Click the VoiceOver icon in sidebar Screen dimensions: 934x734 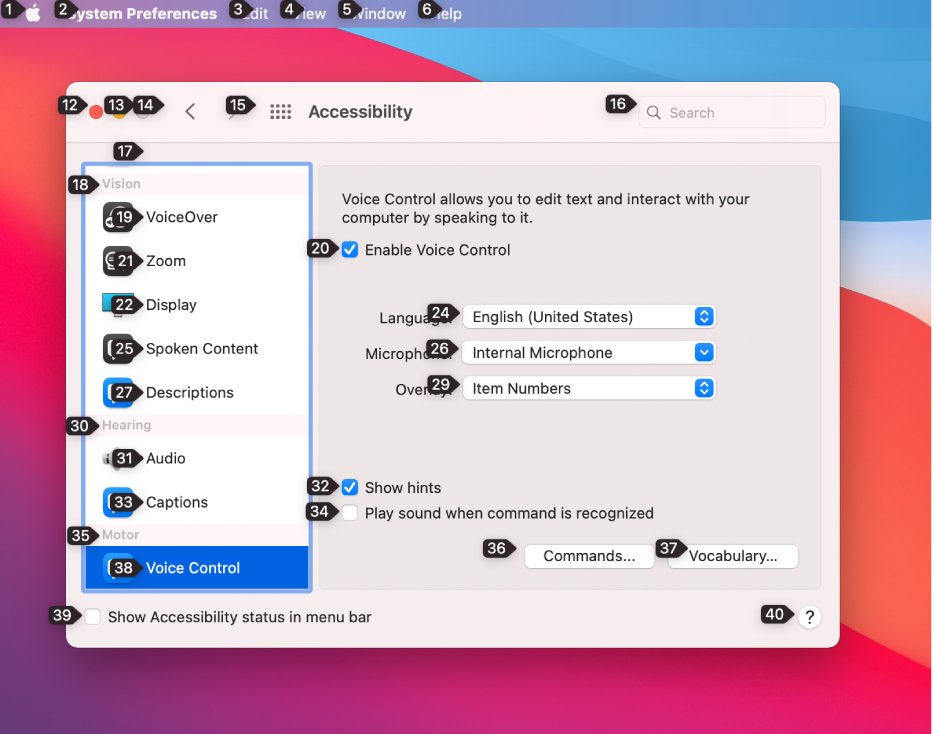coord(117,217)
